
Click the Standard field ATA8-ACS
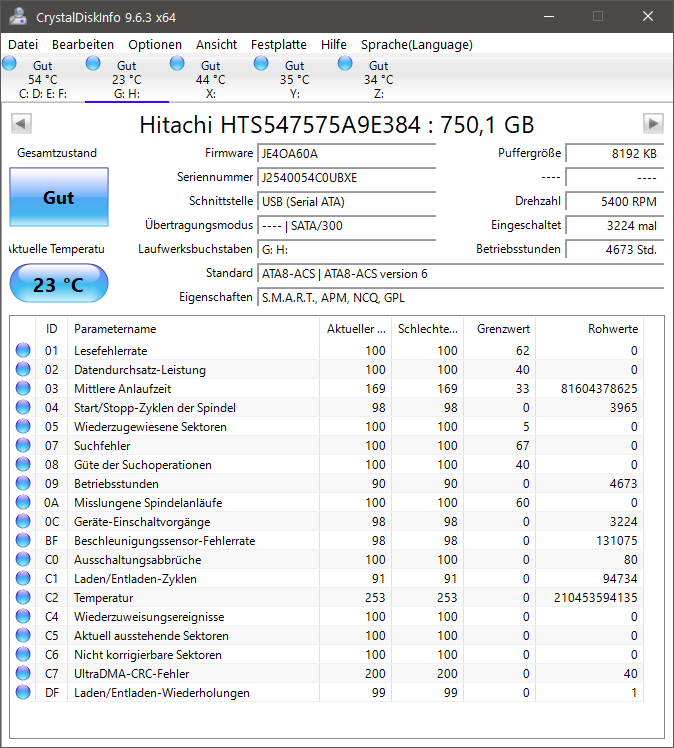click(460, 273)
